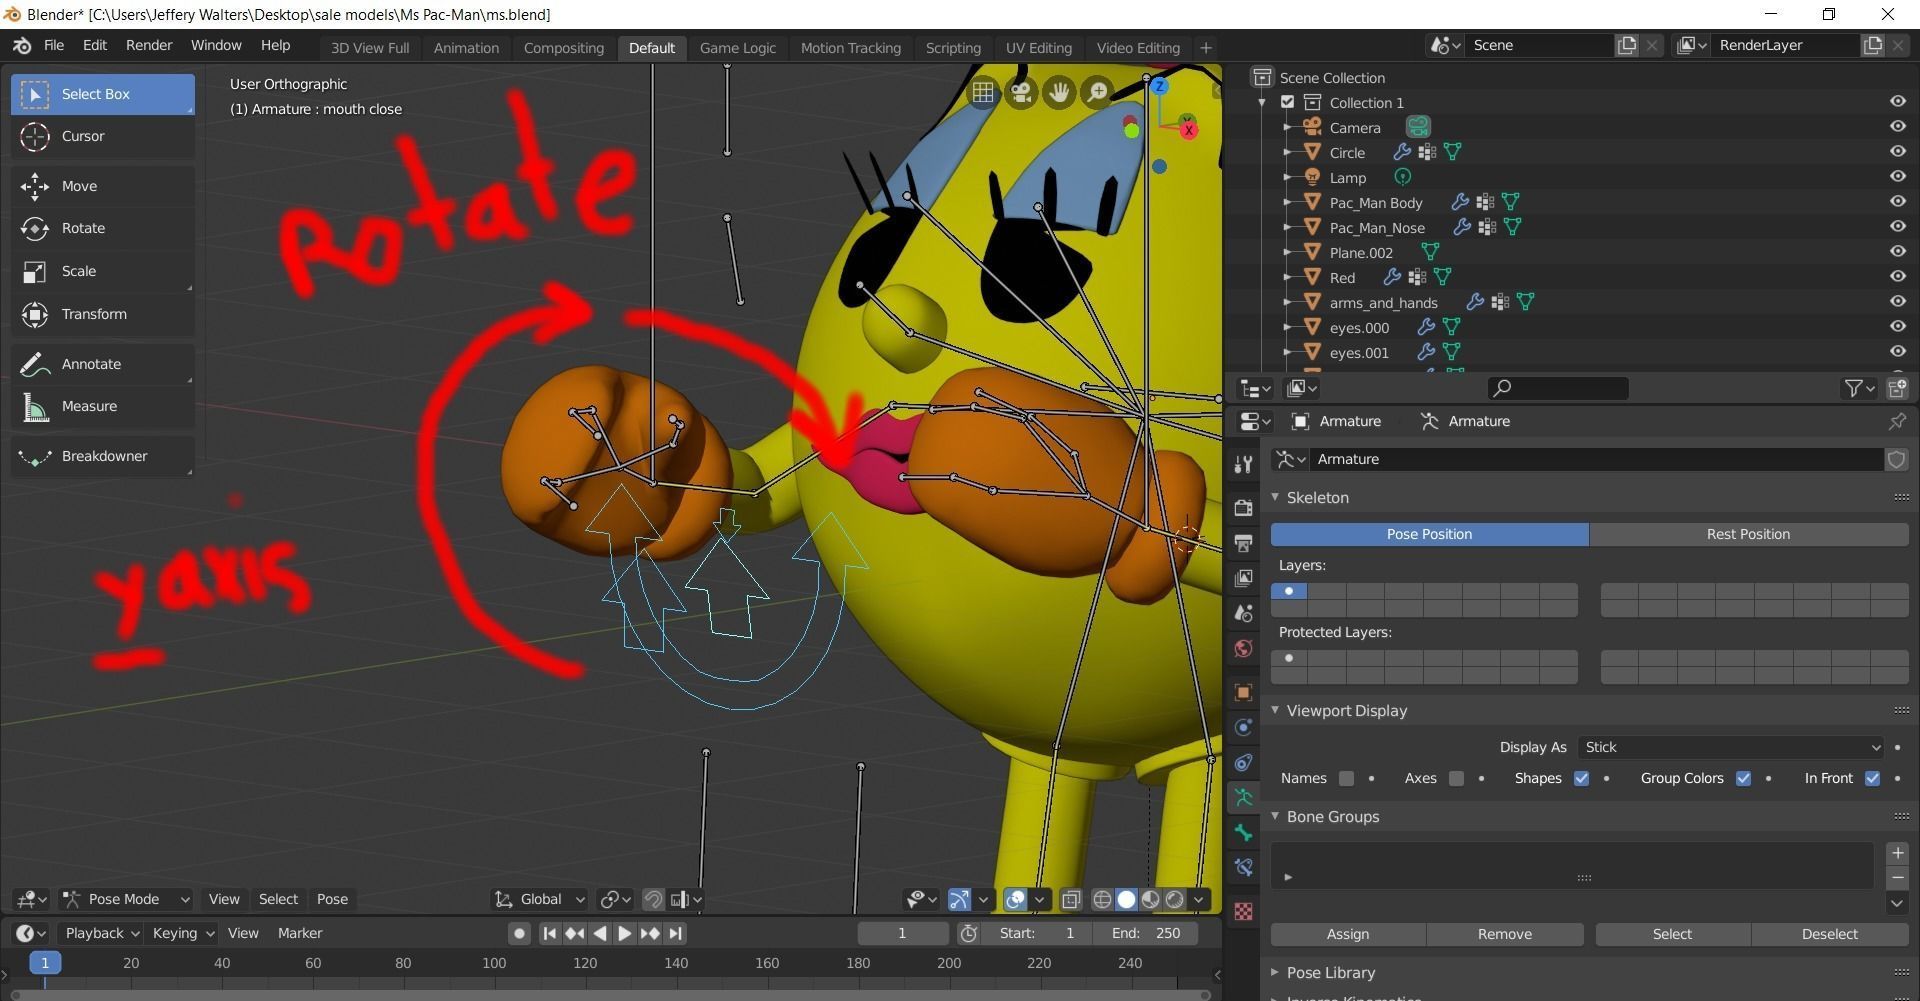Enable the bone Names display checkbox

coord(1346,778)
